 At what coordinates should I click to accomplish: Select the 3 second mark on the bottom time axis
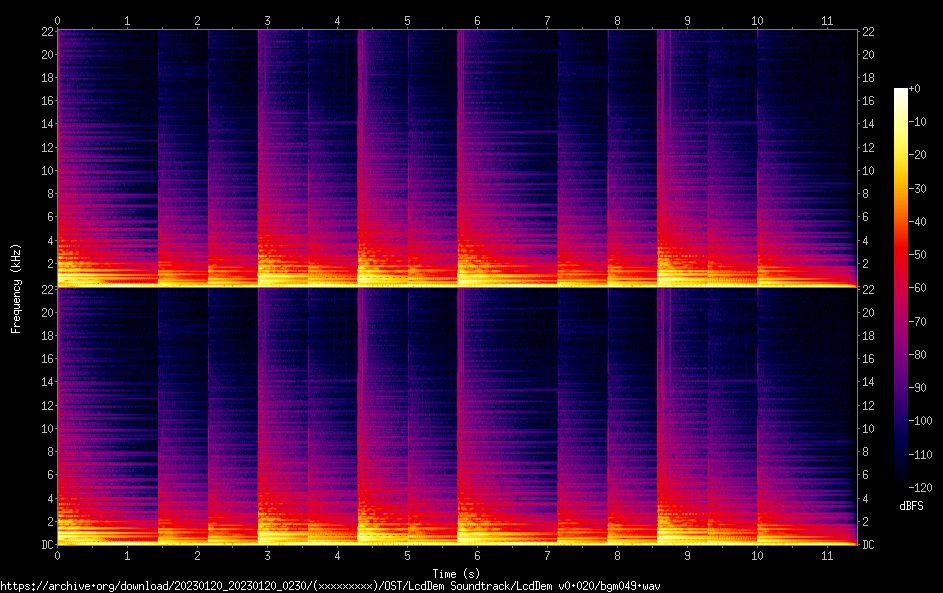pos(267,555)
